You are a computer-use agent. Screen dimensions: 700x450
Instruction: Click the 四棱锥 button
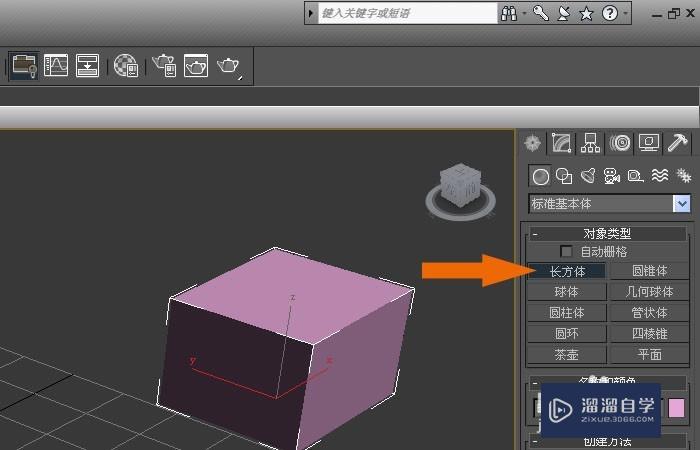650,334
